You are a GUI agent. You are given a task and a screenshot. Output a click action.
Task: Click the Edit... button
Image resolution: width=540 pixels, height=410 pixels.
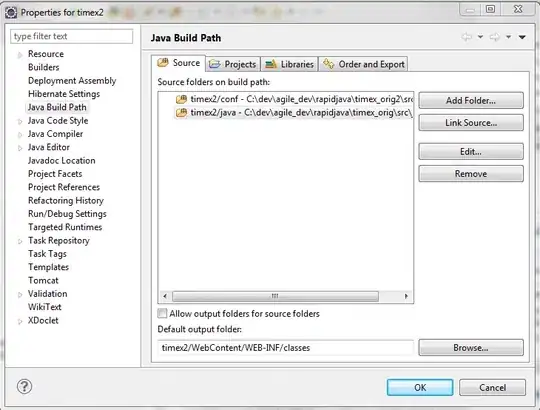(471, 152)
